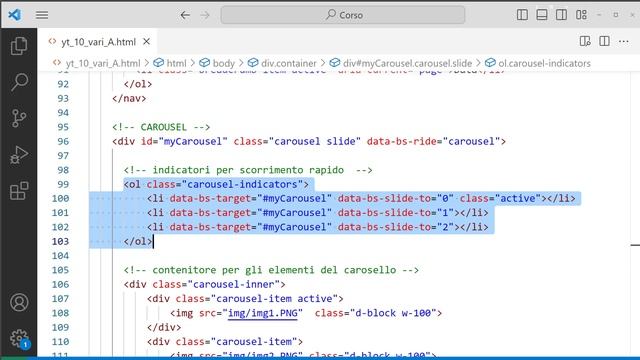Toggle the primary side bar layout icon
The width and height of the screenshot is (640, 360).
point(522,15)
